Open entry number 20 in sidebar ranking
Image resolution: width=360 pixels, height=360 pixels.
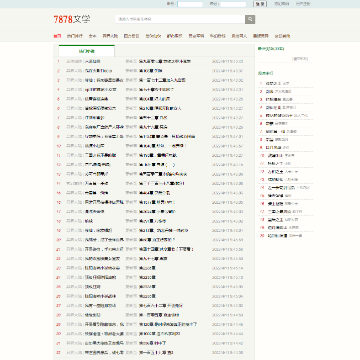click(x=276, y=236)
